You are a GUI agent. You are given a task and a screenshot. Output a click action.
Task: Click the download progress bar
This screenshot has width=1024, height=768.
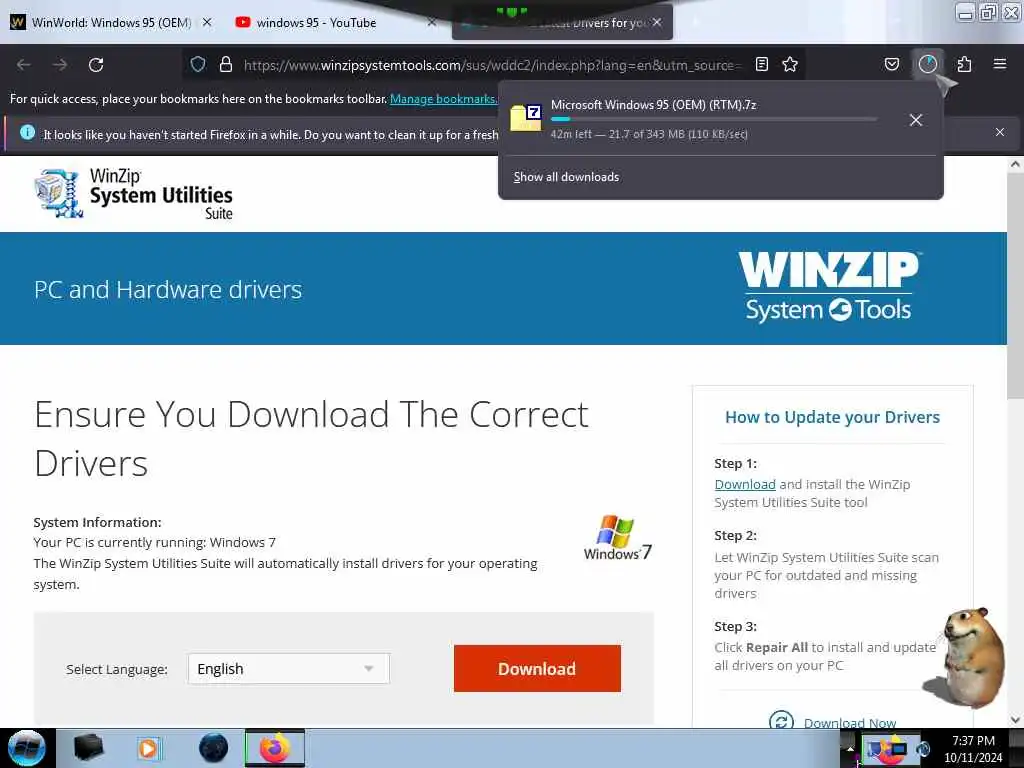click(x=714, y=120)
